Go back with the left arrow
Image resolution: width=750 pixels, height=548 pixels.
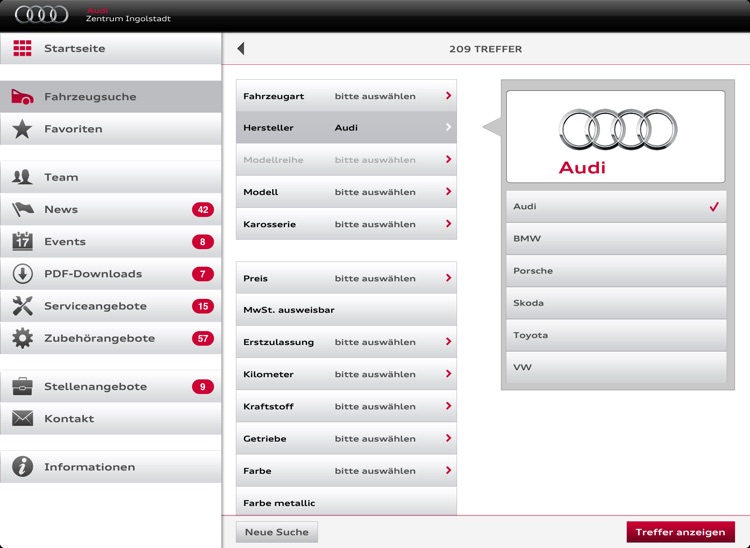pos(241,49)
